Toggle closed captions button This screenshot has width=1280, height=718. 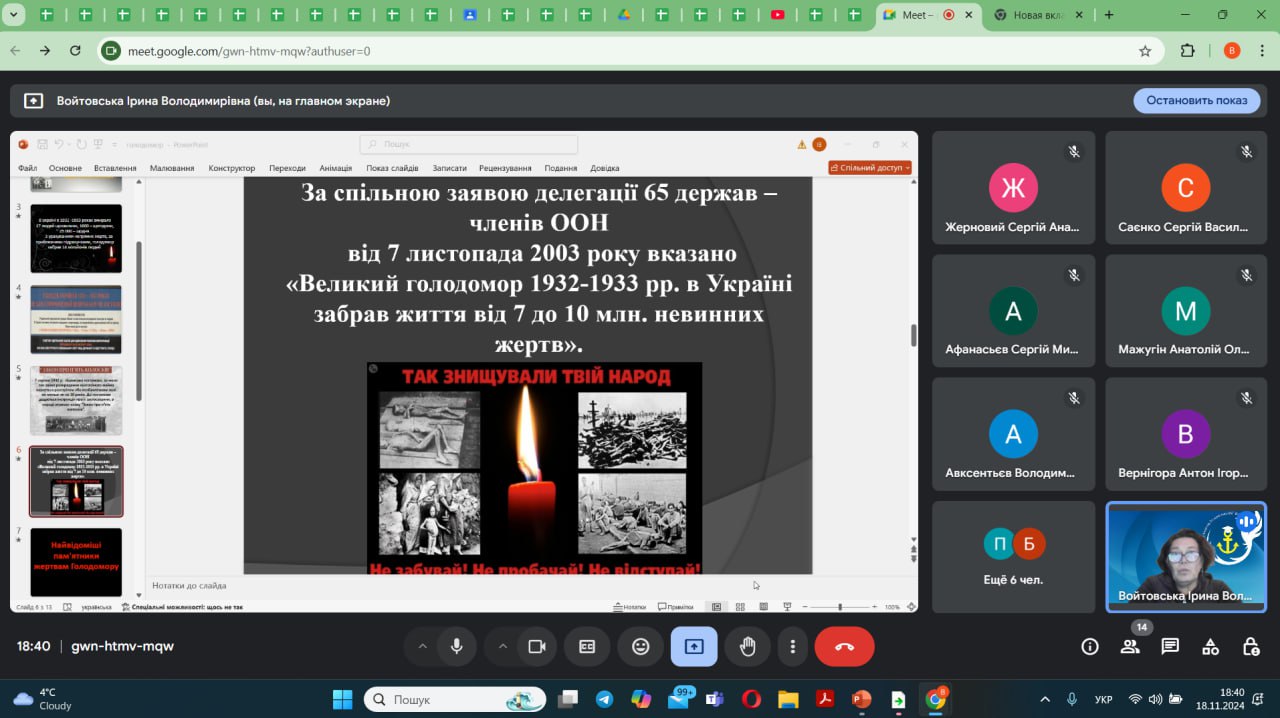588,646
